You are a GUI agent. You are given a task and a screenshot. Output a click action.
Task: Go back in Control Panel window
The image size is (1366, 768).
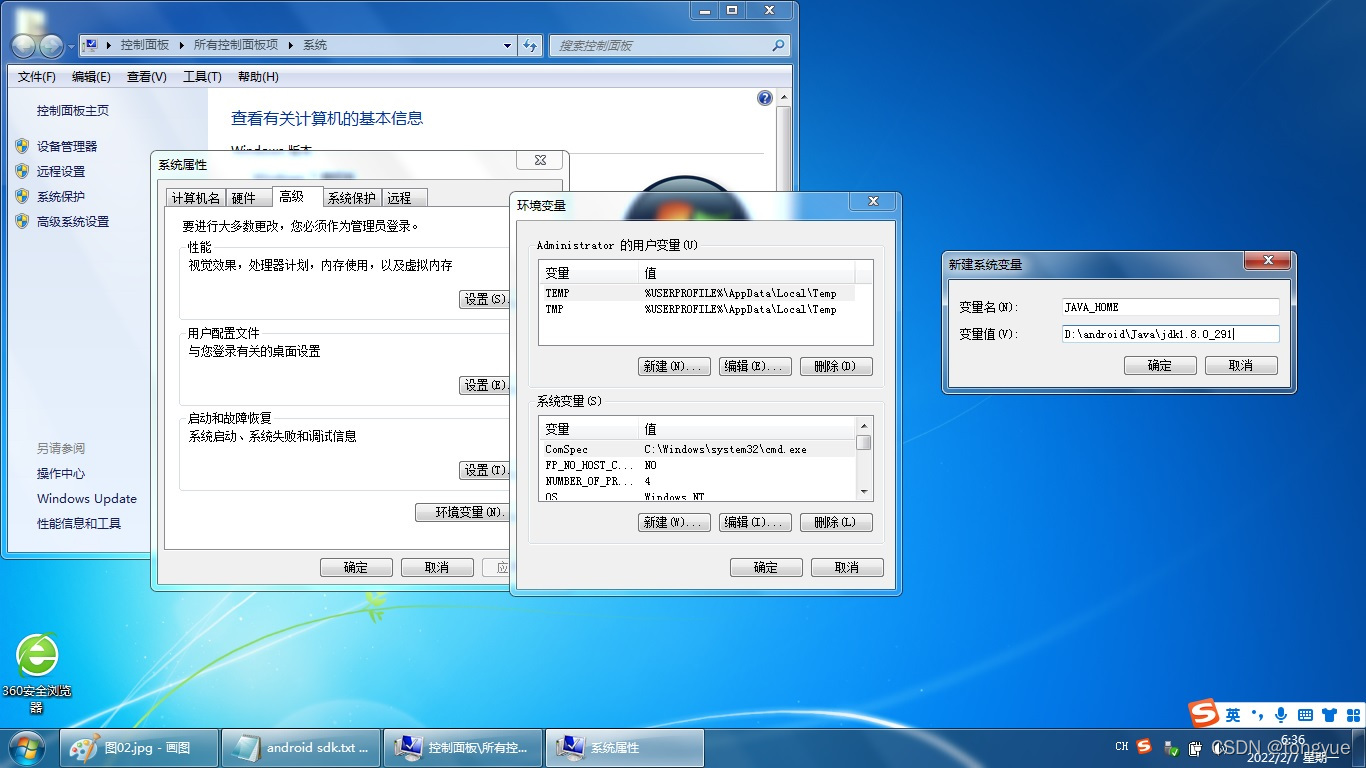click(24, 46)
